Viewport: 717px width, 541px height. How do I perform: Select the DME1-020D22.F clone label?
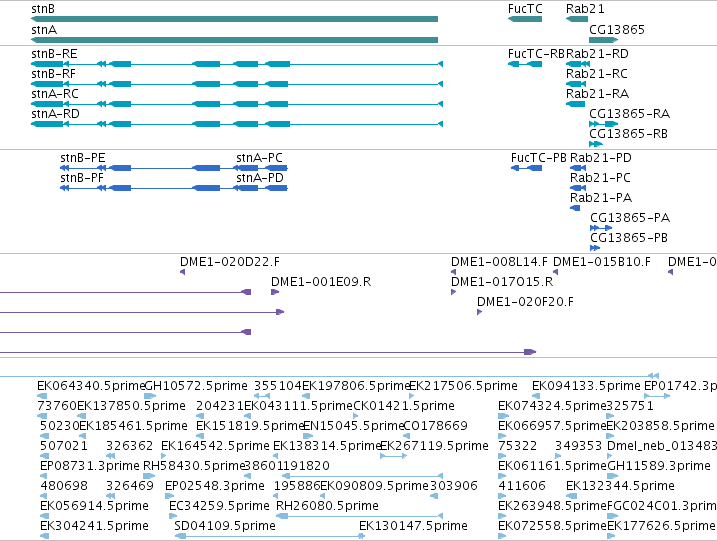click(x=230, y=262)
